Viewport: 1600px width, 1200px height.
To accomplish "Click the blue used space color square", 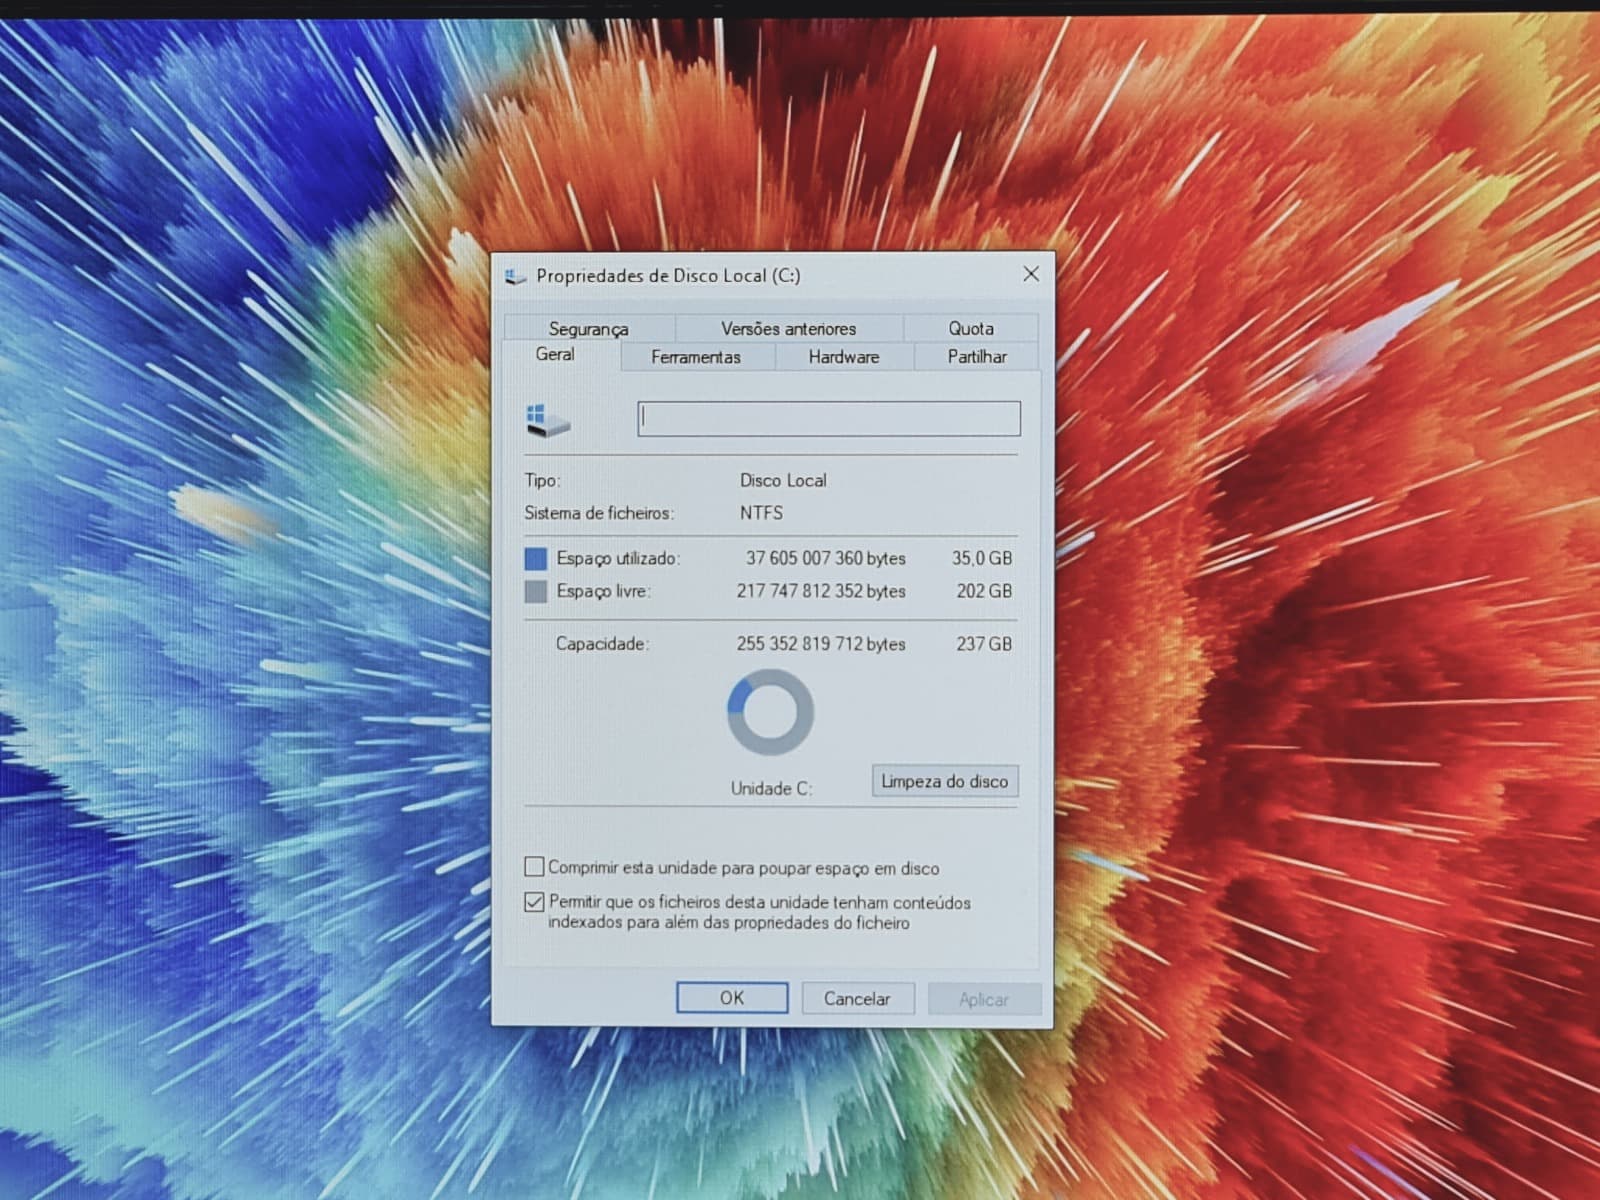I will point(536,558).
